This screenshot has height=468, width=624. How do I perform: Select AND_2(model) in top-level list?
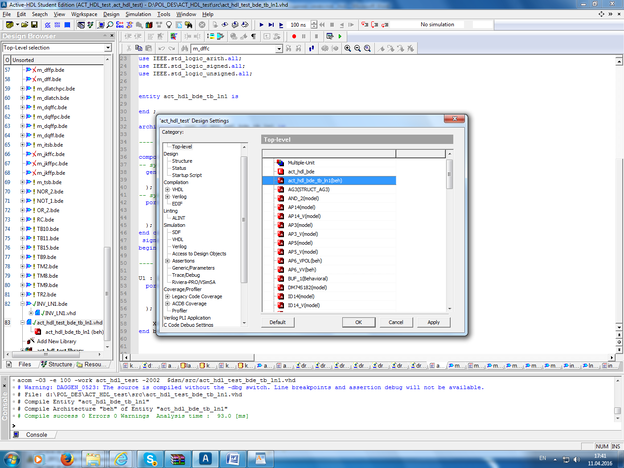pos(303,198)
